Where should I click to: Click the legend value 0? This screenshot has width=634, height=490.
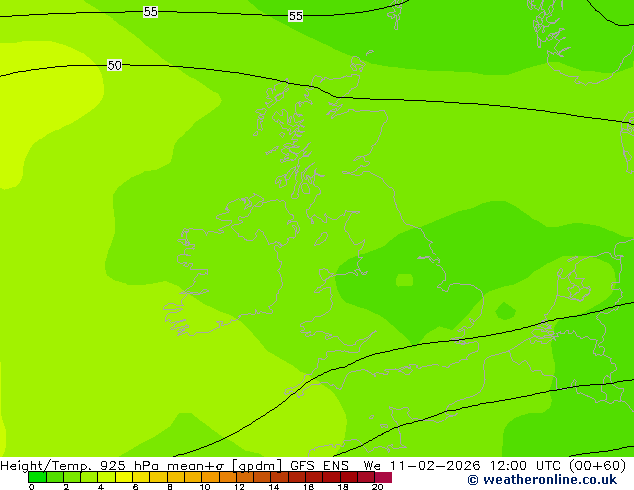(x=32, y=487)
